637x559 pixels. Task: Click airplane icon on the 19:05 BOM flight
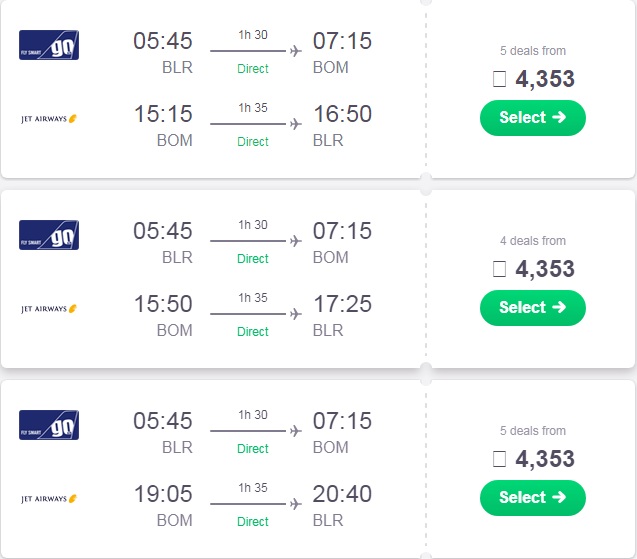click(x=296, y=504)
